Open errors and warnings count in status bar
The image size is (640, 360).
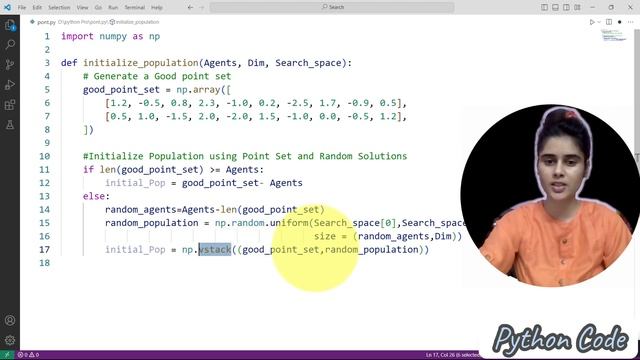pyautogui.click(x=28, y=355)
